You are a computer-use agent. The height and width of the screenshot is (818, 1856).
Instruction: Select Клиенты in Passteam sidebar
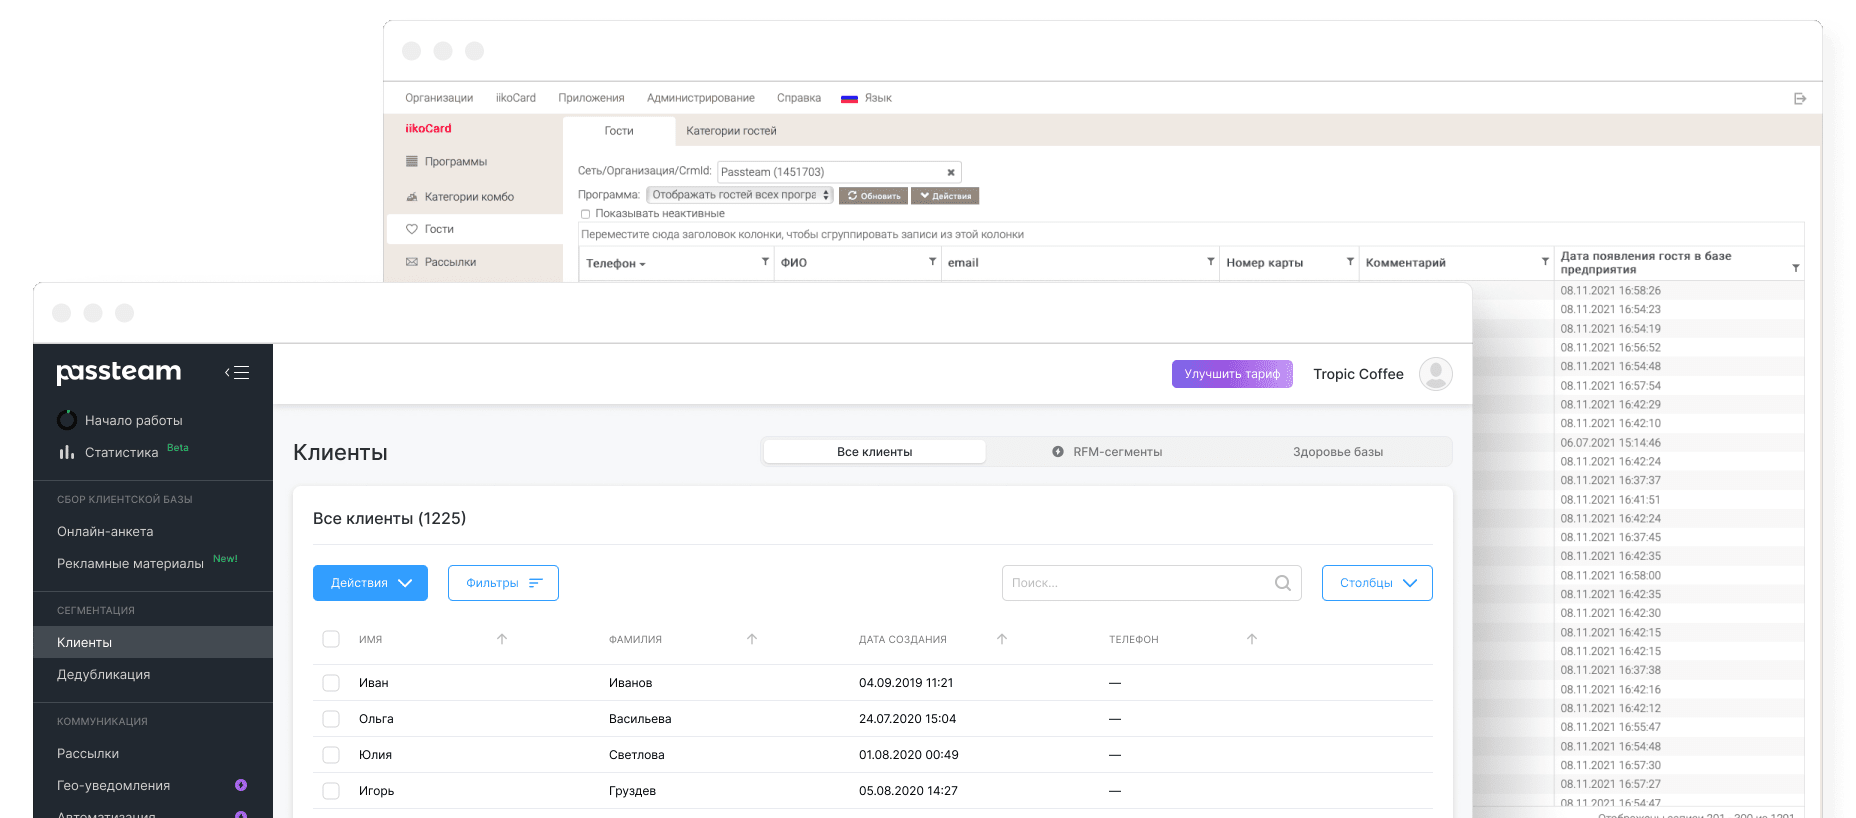click(153, 642)
